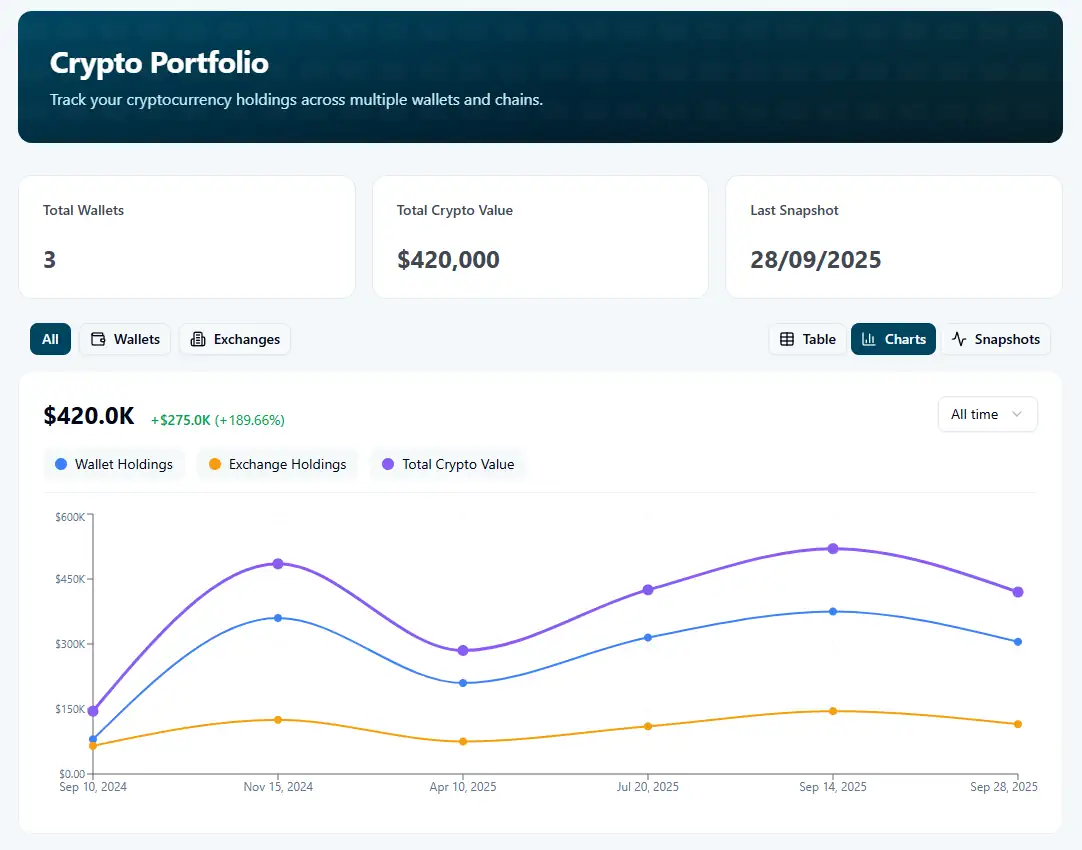Open the All time range dropdown
Image resolution: width=1082 pixels, height=850 pixels.
[987, 414]
